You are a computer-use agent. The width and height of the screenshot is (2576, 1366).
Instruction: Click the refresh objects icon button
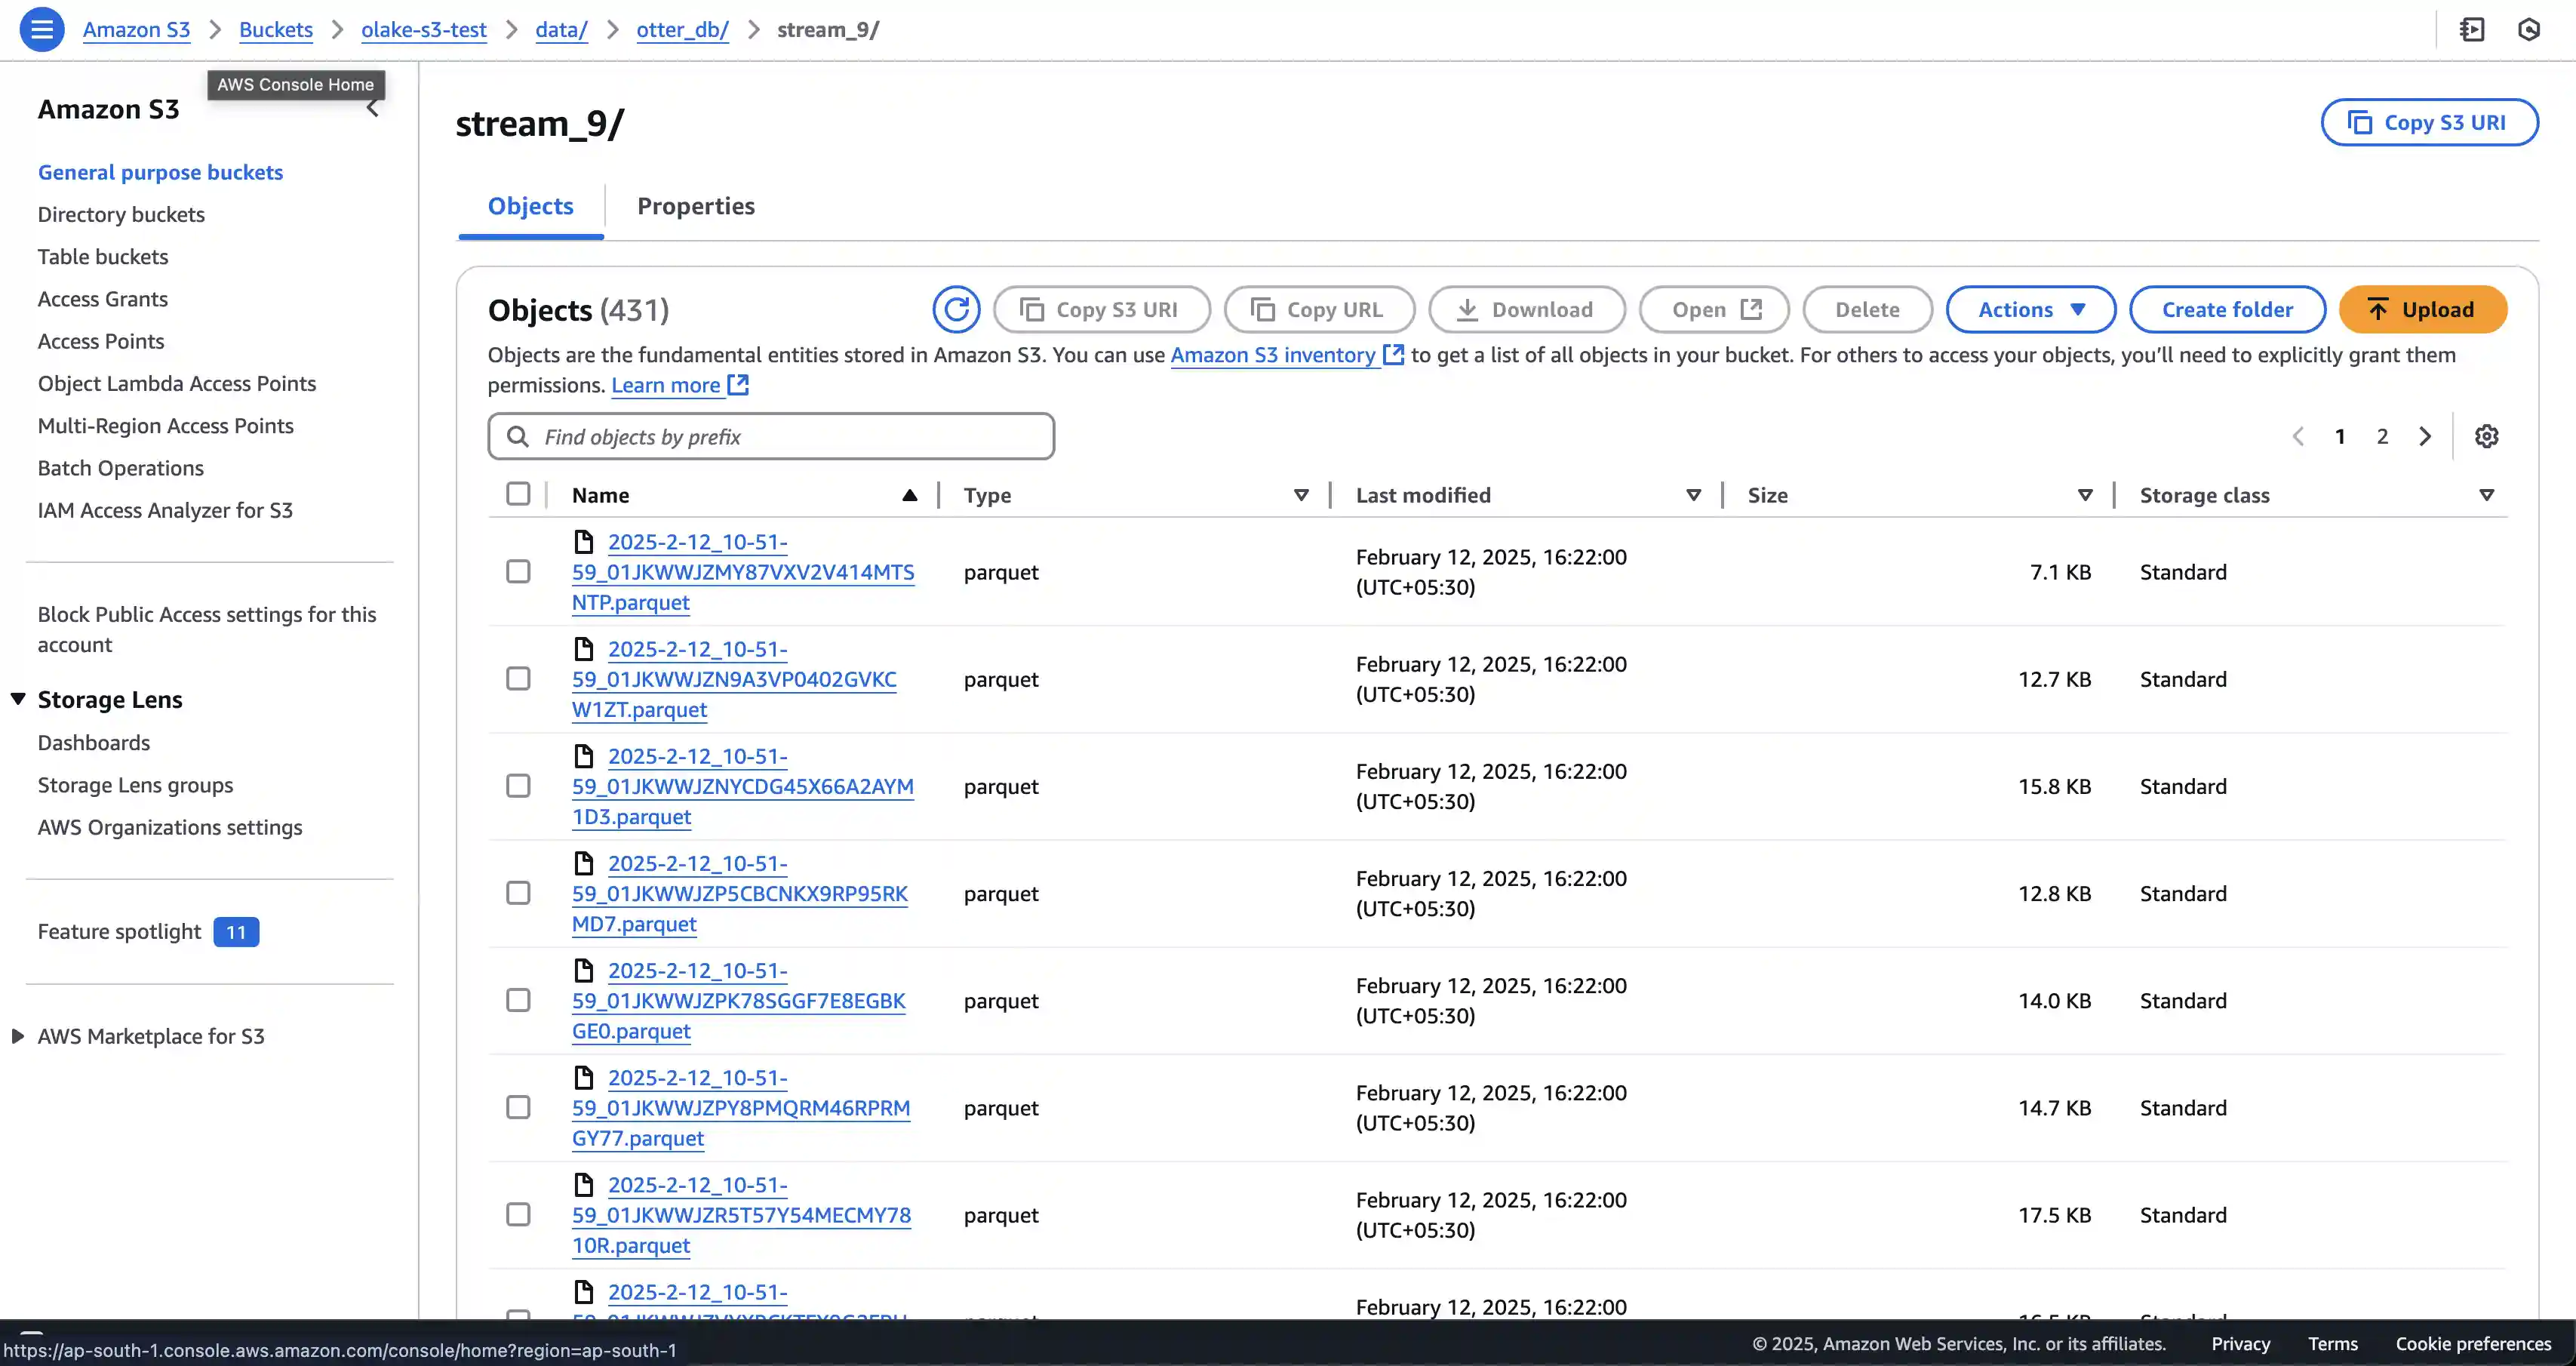955,310
